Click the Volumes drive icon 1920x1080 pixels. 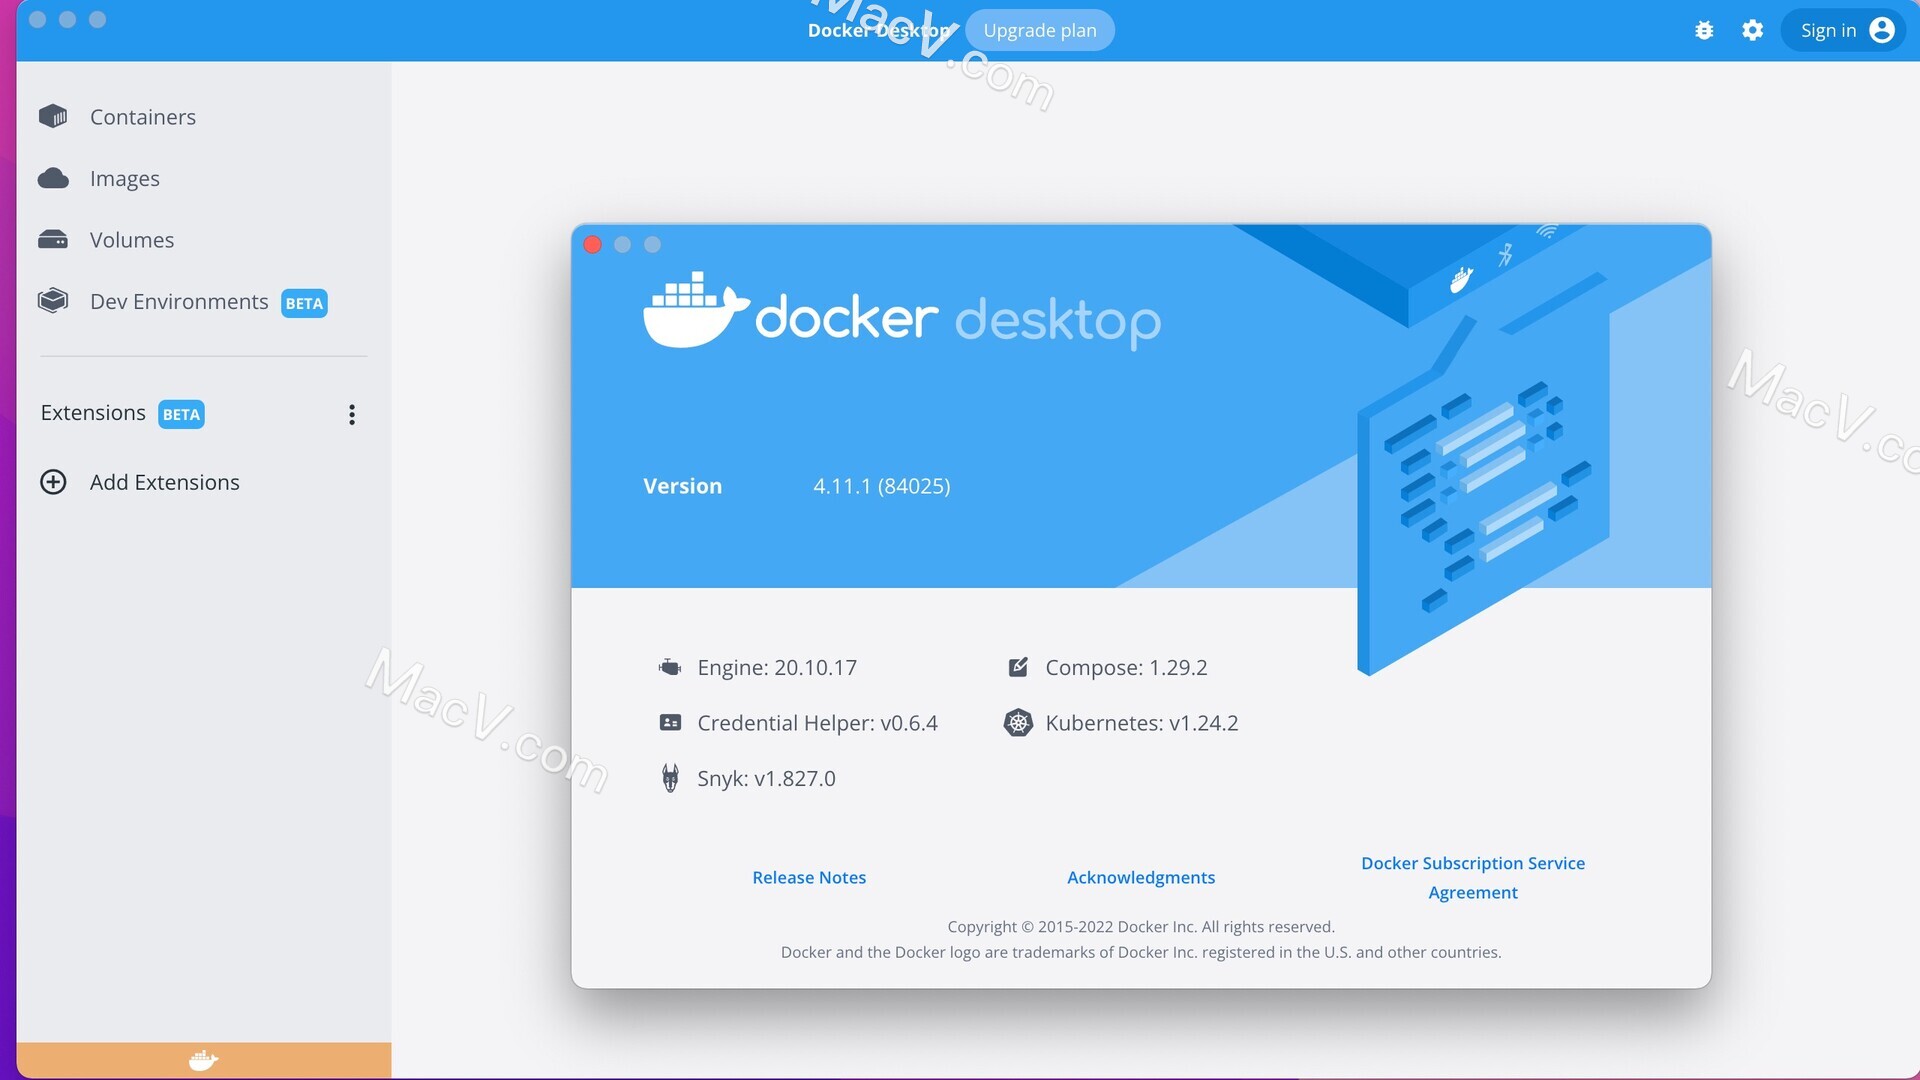coord(53,240)
